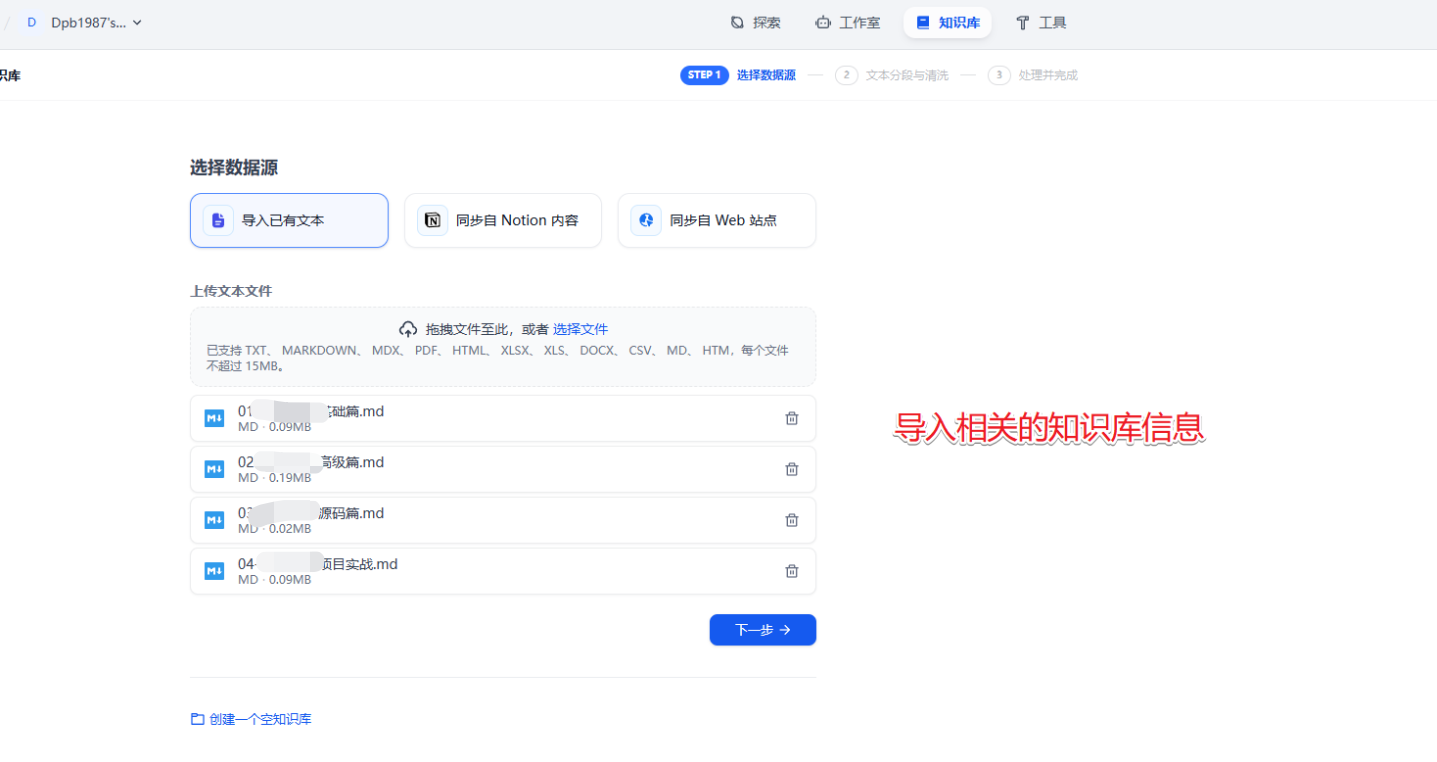Viewport: 1437px width, 762px height.
Task: Click the markdown icon of the 04 file
Action: pos(214,571)
